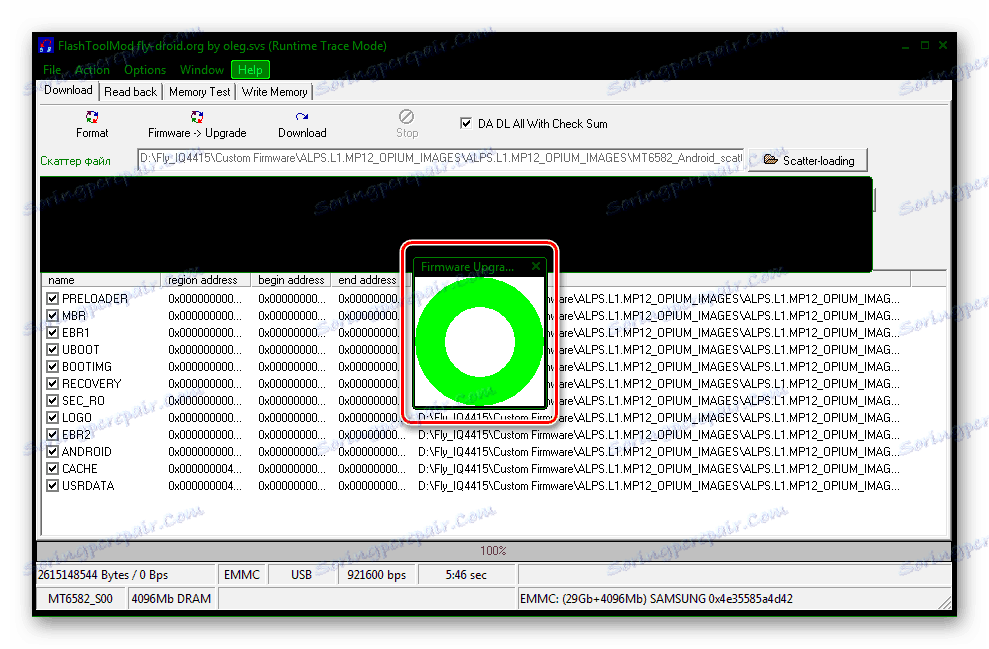Click the MT6582_S00 chip status cell
The width and height of the screenshot is (989, 649).
tap(81, 599)
